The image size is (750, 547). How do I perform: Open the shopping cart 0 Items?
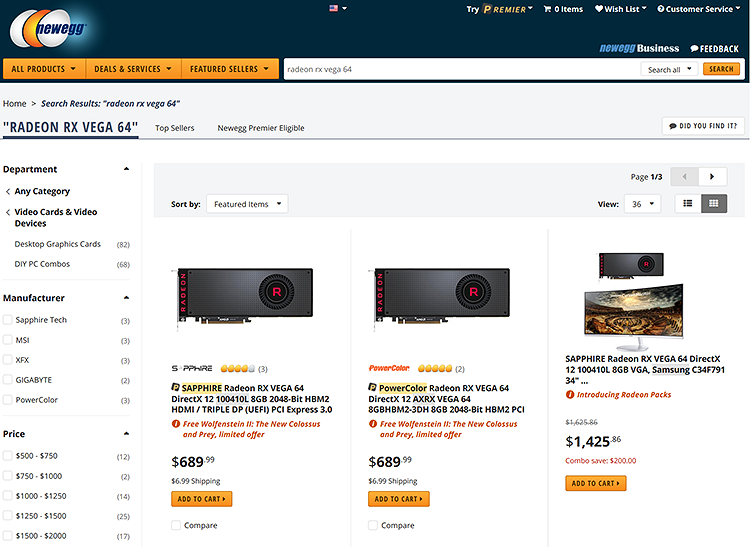[563, 9]
